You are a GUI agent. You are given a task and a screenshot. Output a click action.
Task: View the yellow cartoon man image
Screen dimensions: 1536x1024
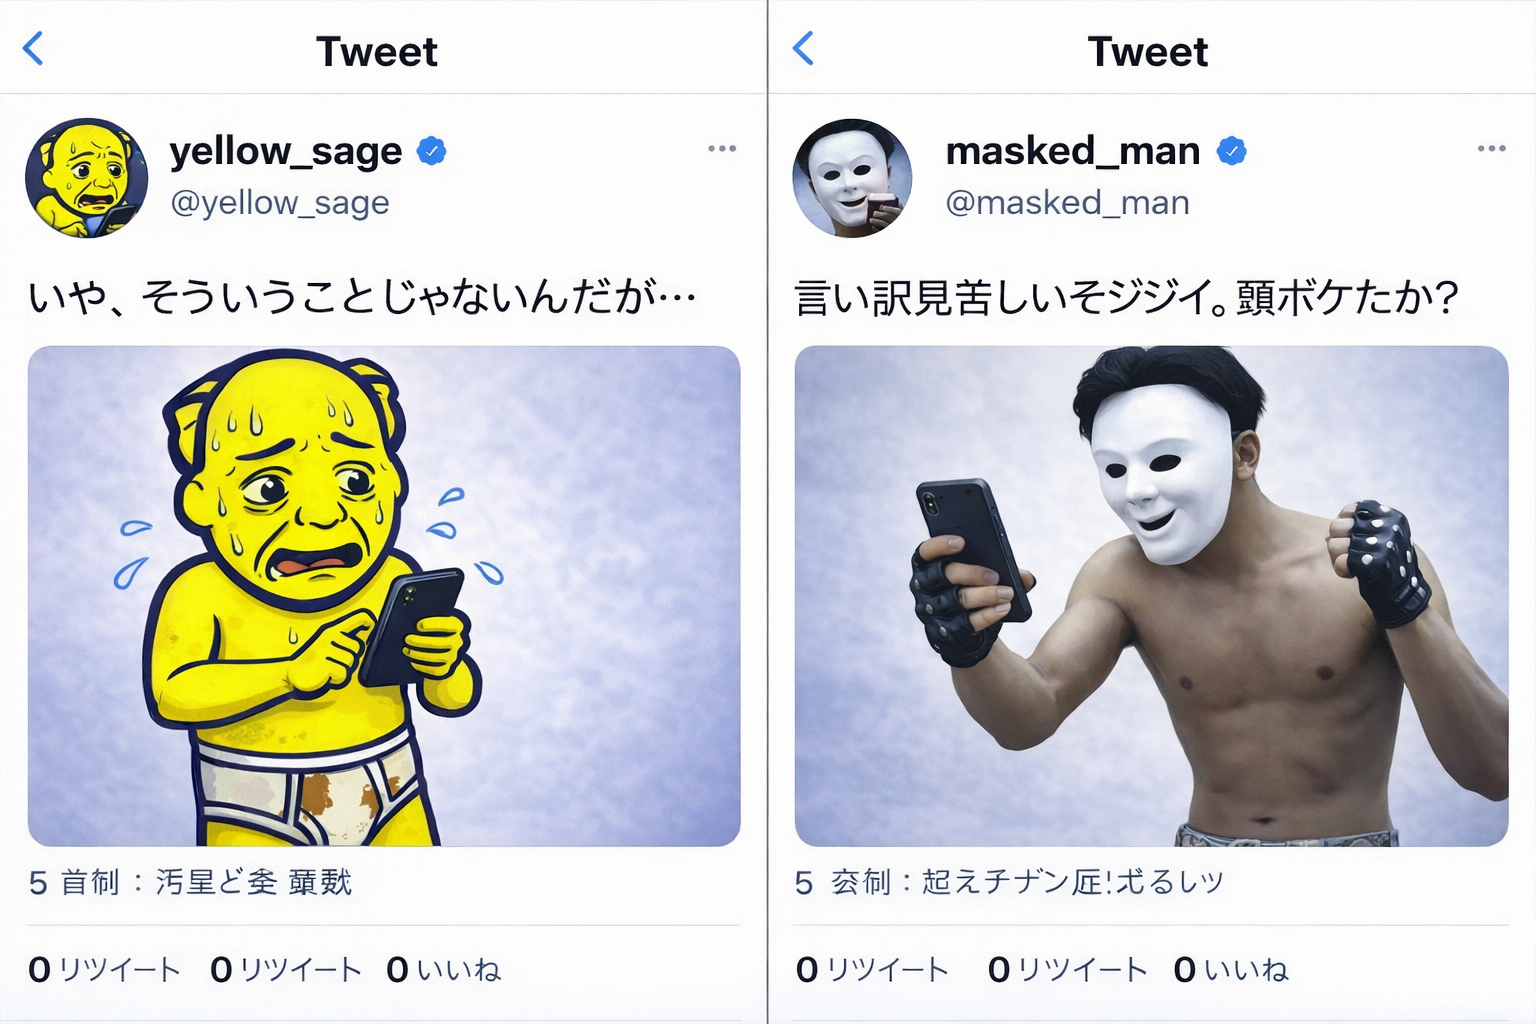(384, 596)
